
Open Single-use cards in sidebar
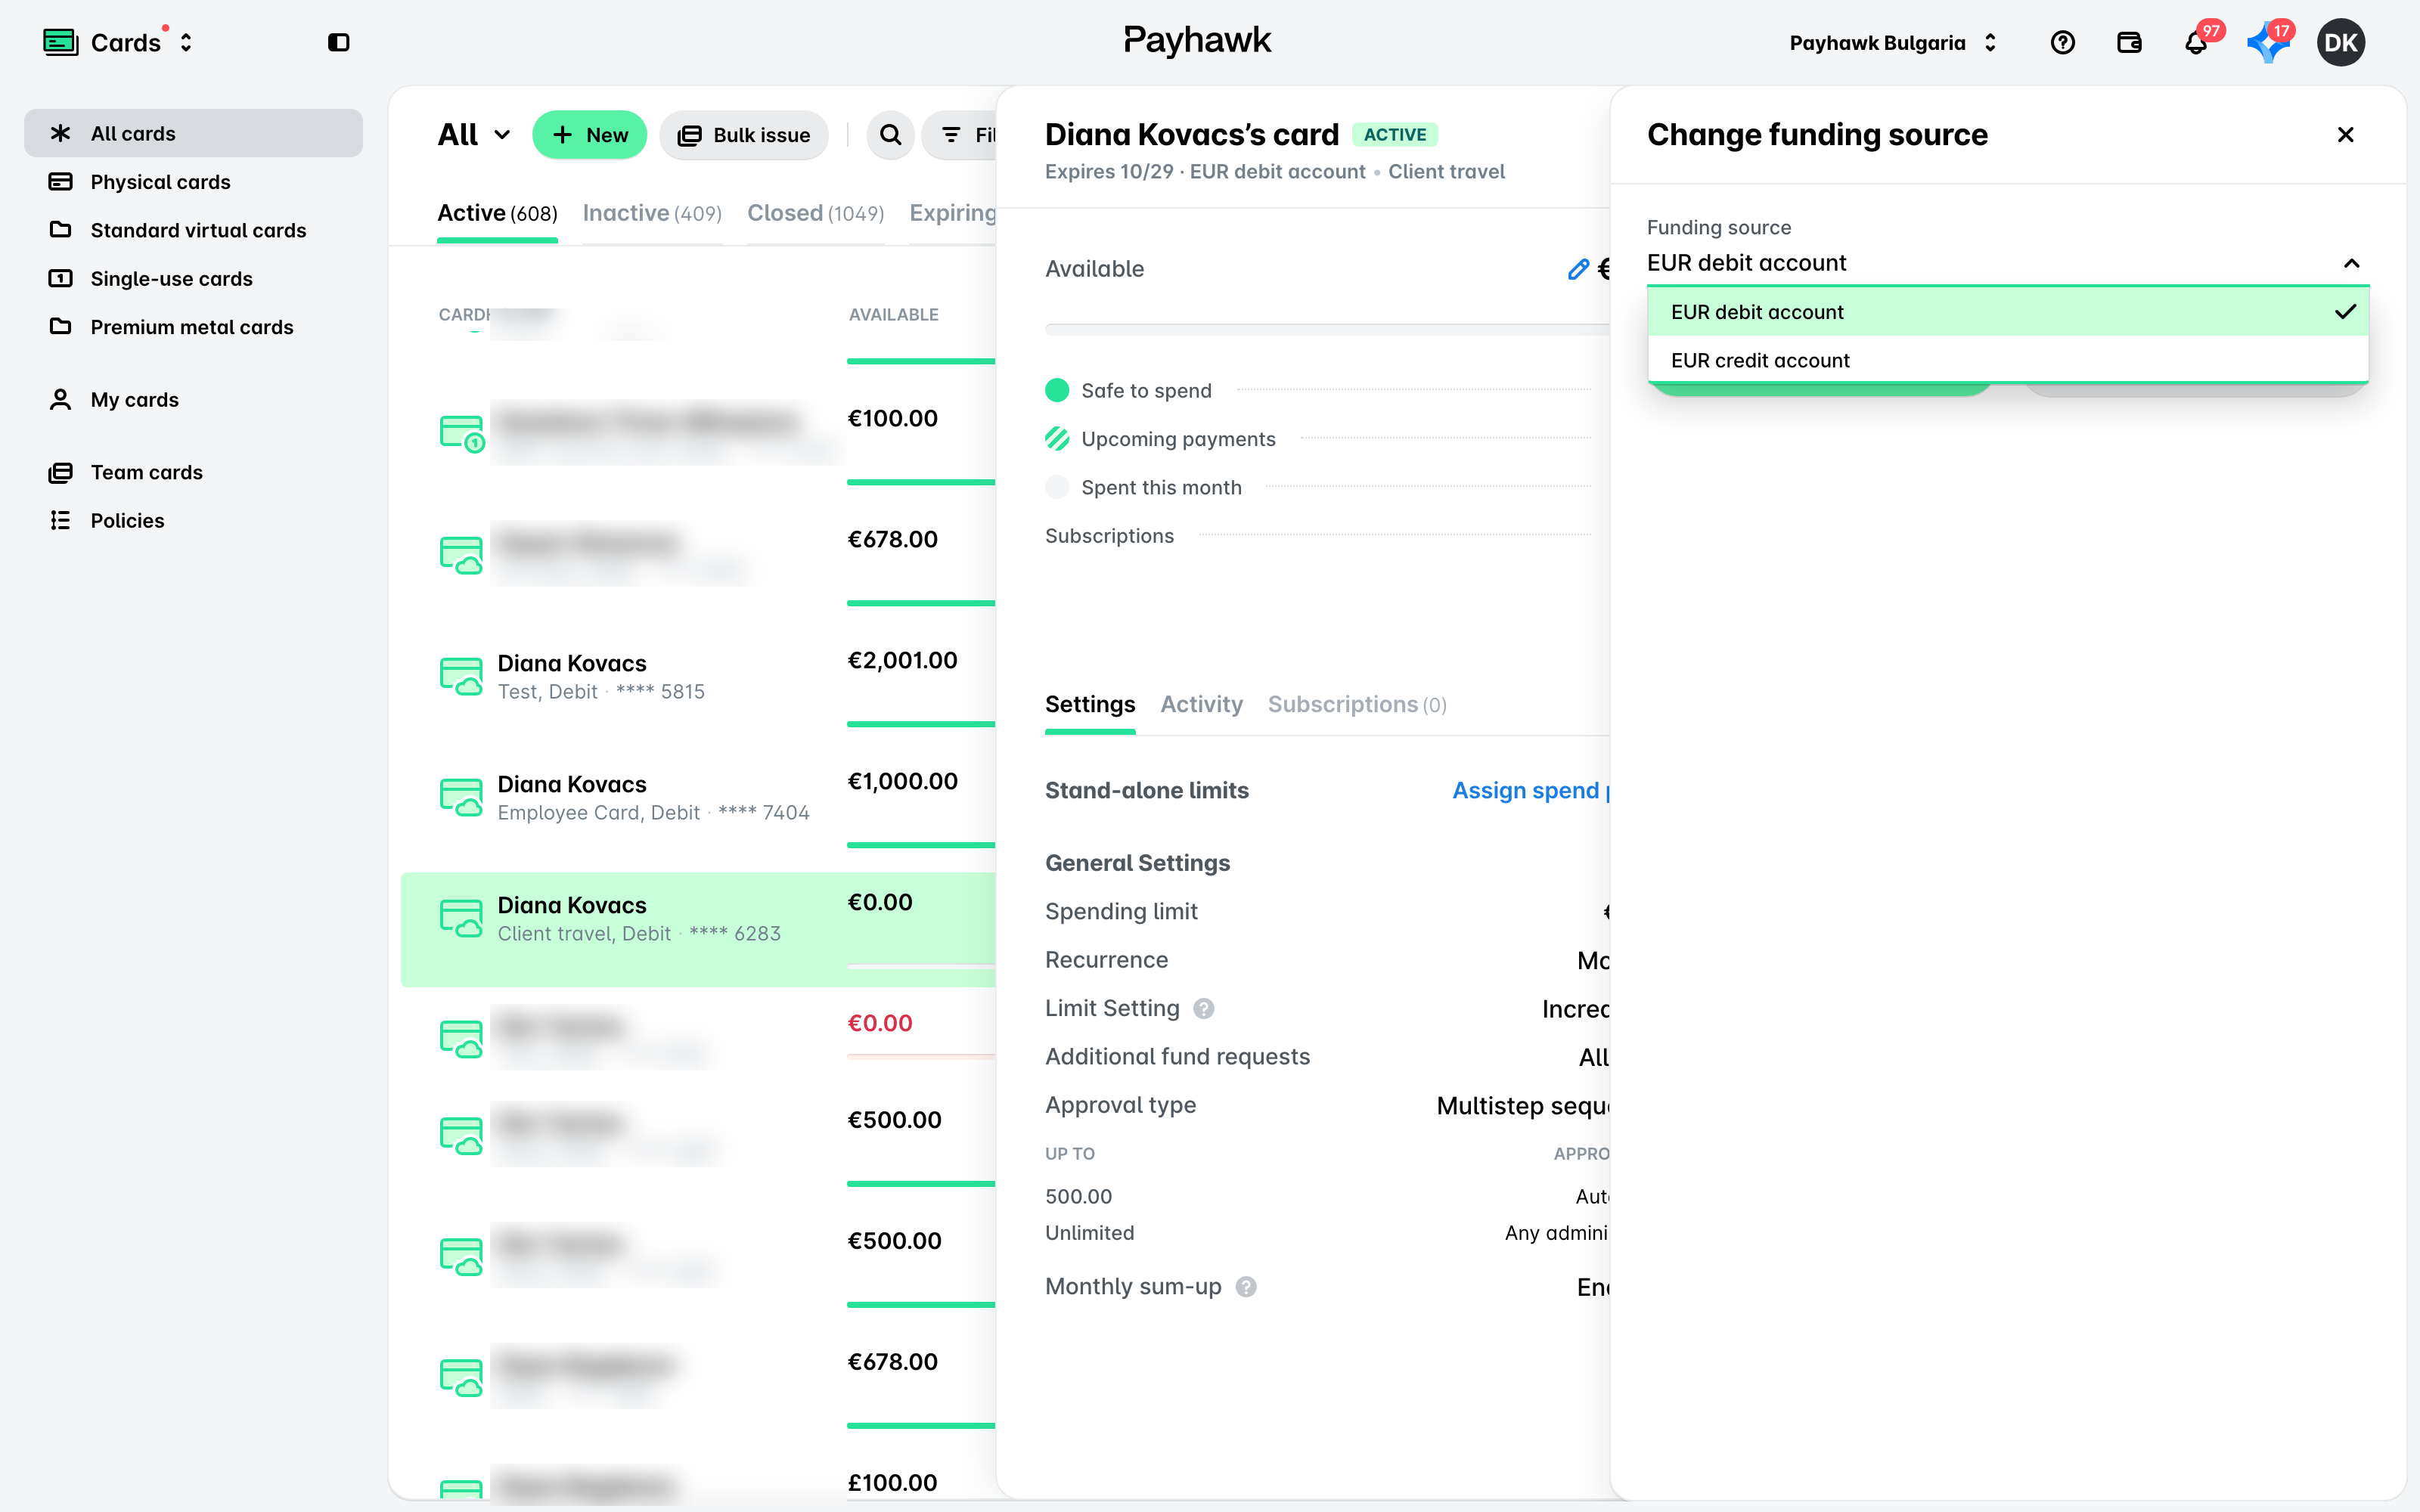193,278
